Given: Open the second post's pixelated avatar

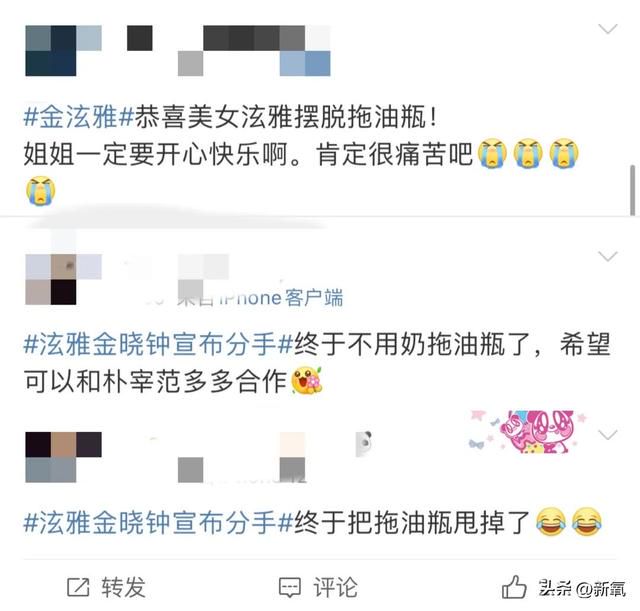Looking at the screenshot, I should (63, 279).
